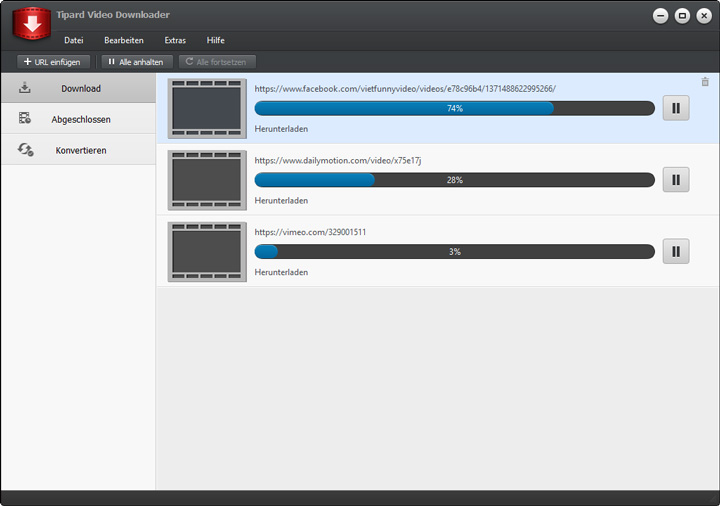Screen dimensions: 720x506
Task: Select the dailymotion.com/video/x75e17j URL text
Action: tap(338, 161)
